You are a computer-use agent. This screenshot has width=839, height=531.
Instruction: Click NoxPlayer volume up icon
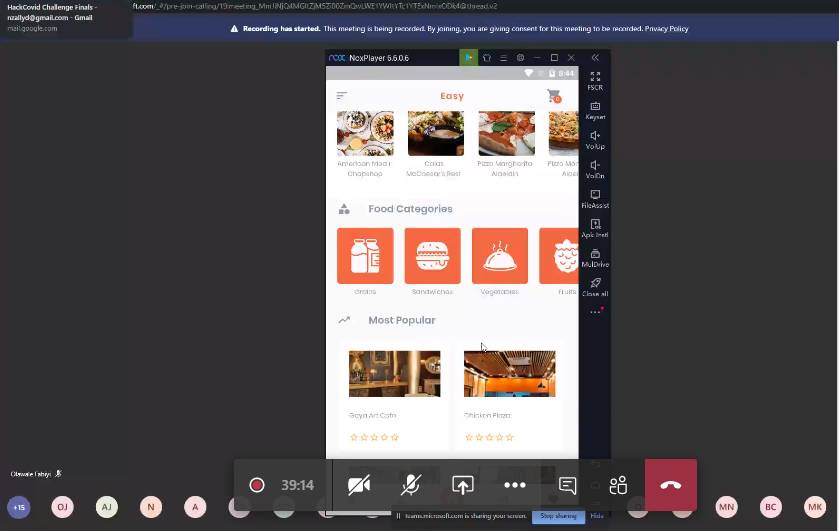pyautogui.click(x=595, y=140)
